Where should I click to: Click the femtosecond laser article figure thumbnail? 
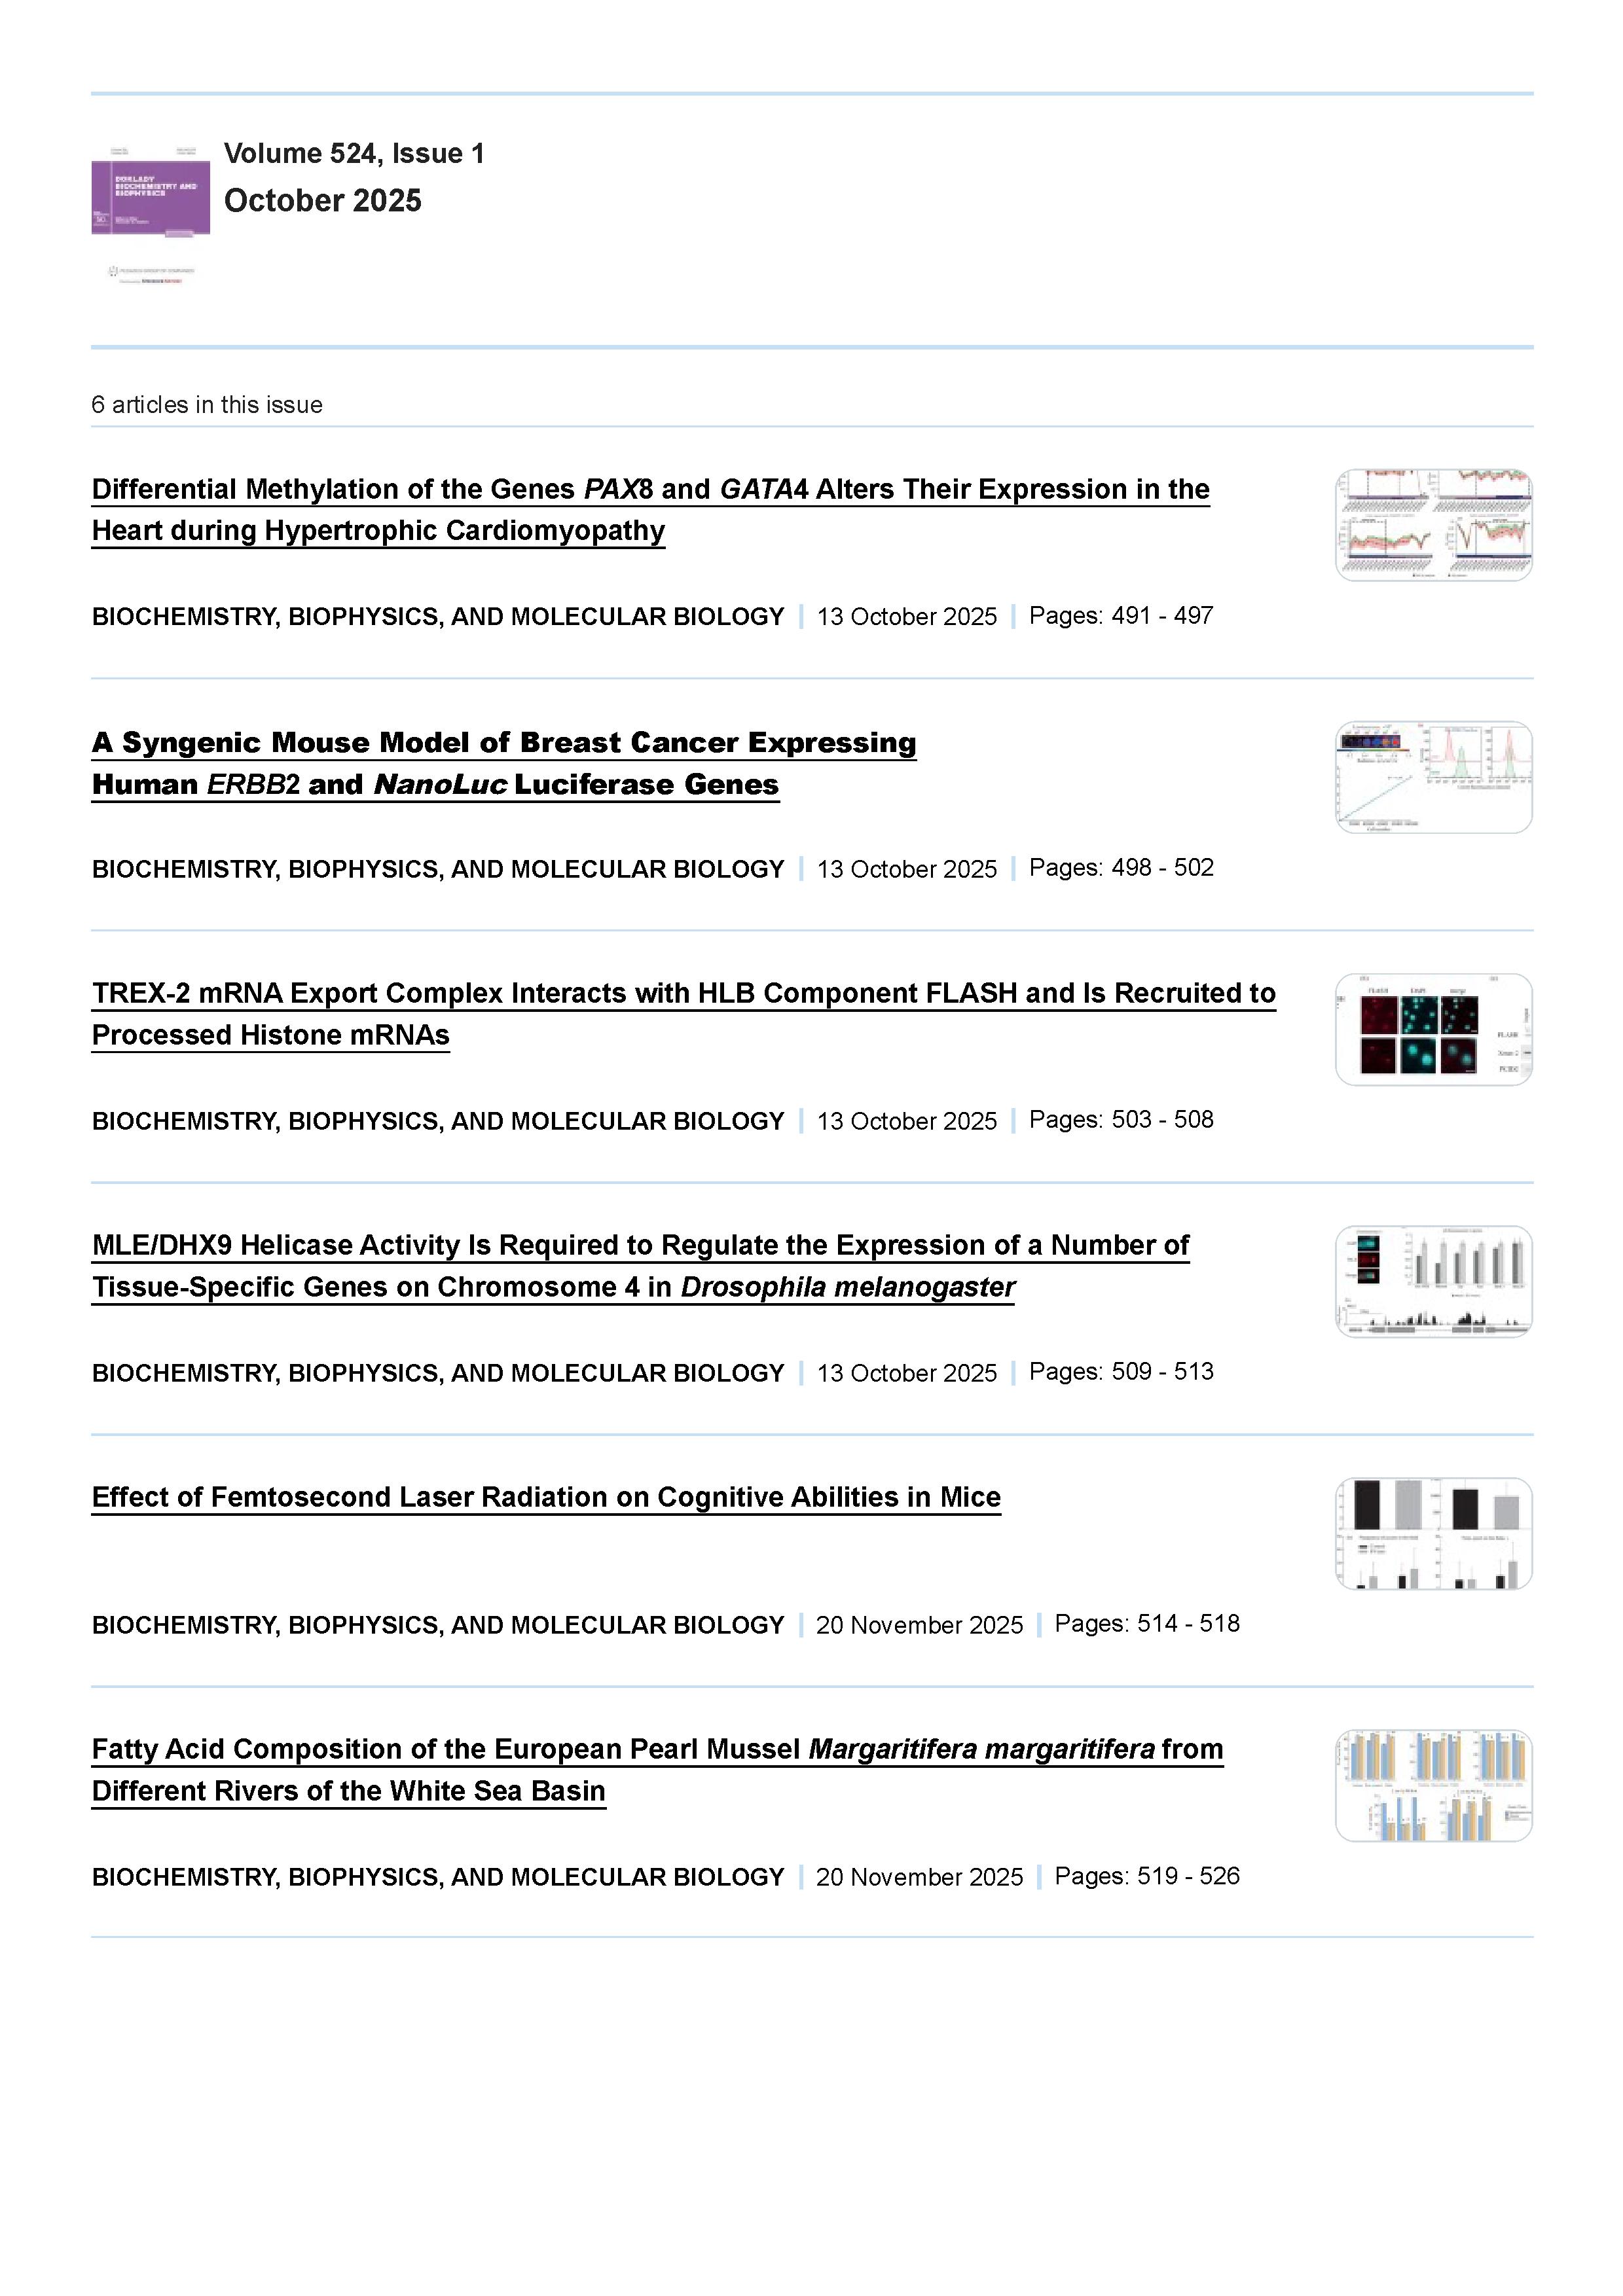1433,1533
